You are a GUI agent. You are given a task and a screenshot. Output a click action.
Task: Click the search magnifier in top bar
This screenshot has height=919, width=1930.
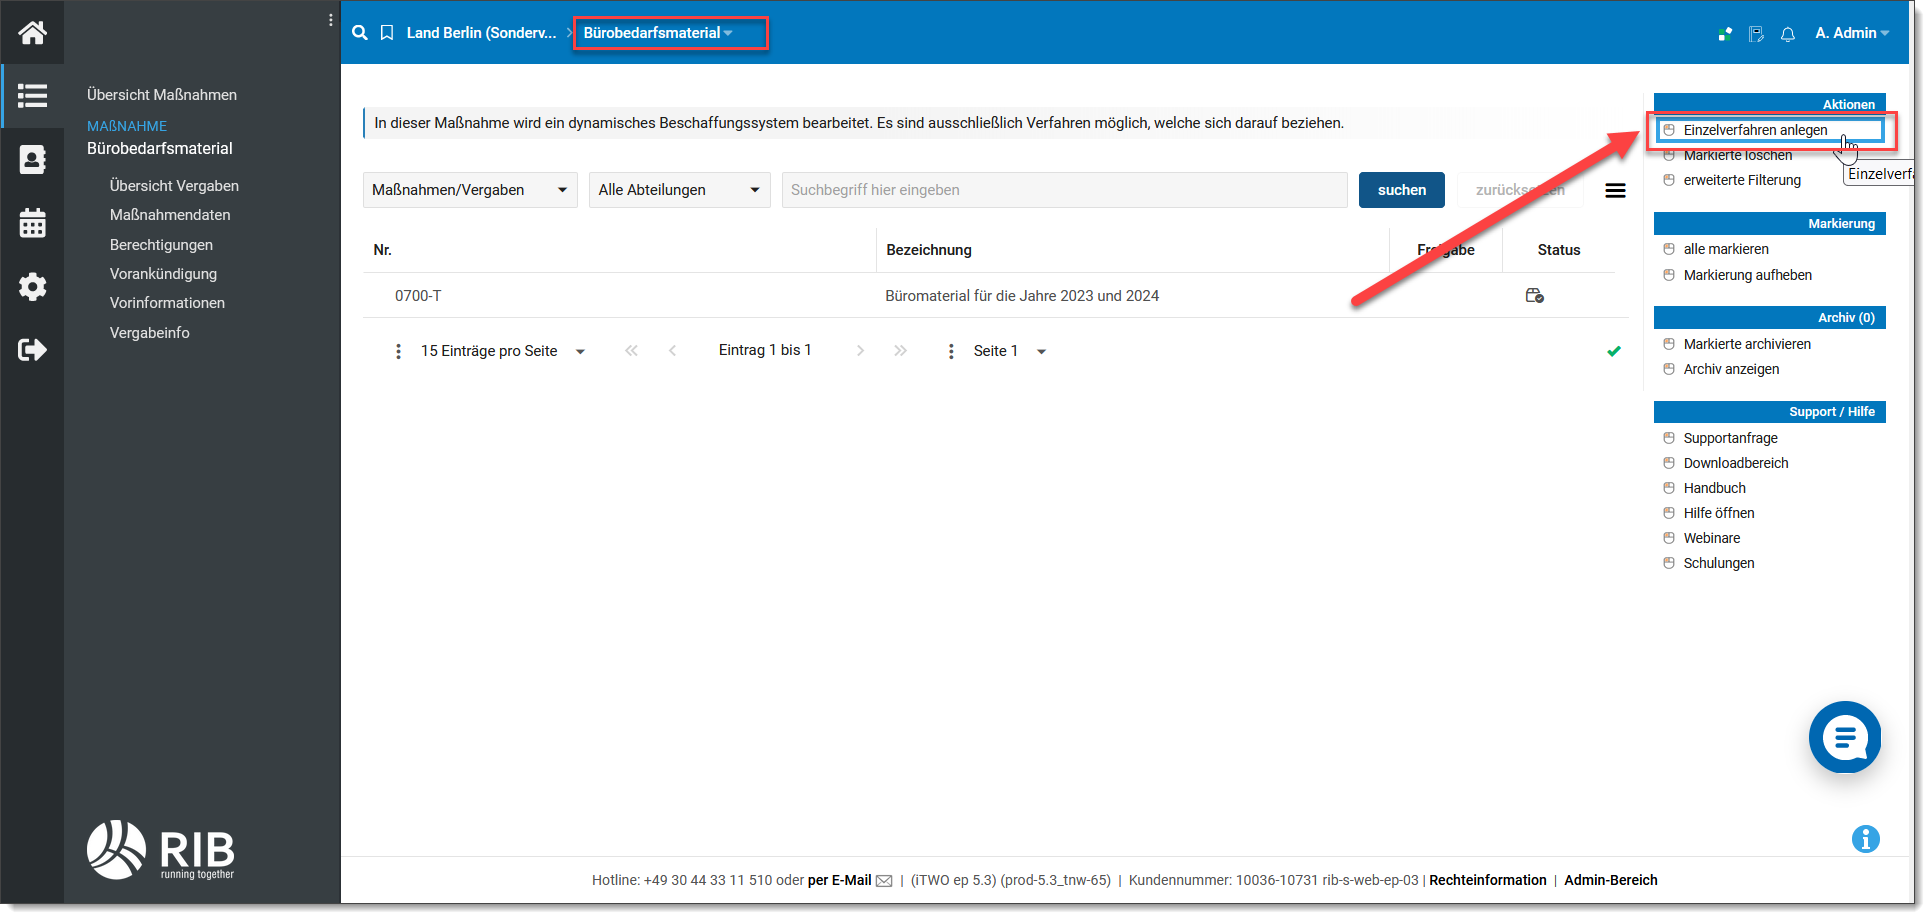(360, 33)
